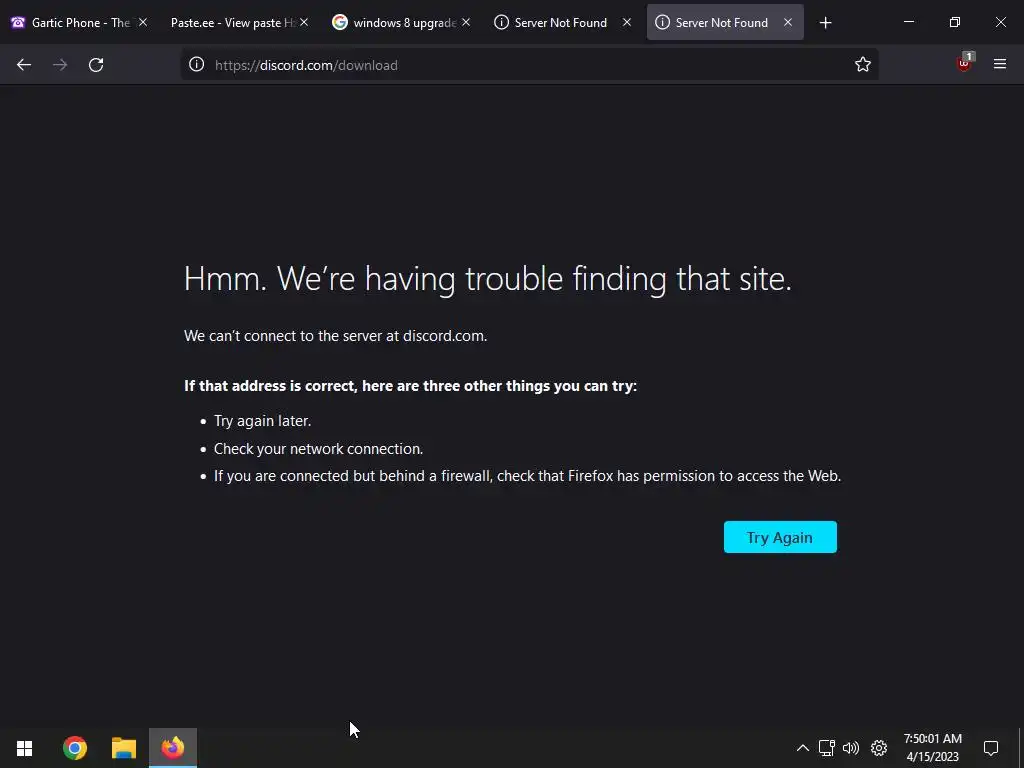The image size is (1024, 768).
Task: Click the discord.com/download address field
Action: (x=529, y=65)
